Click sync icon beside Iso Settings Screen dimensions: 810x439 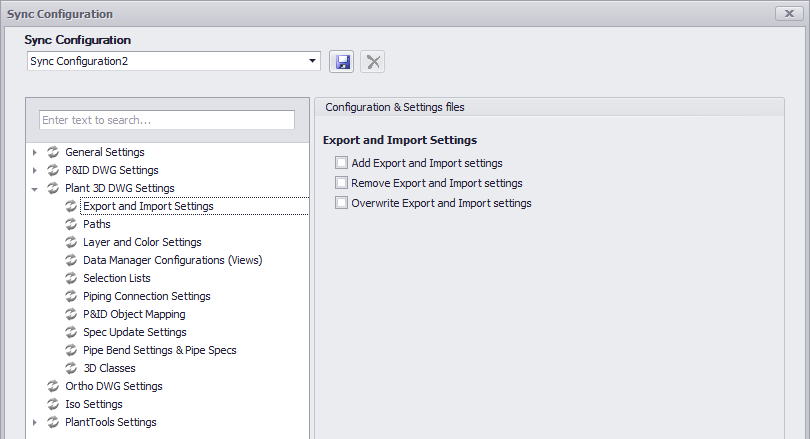(x=53, y=404)
